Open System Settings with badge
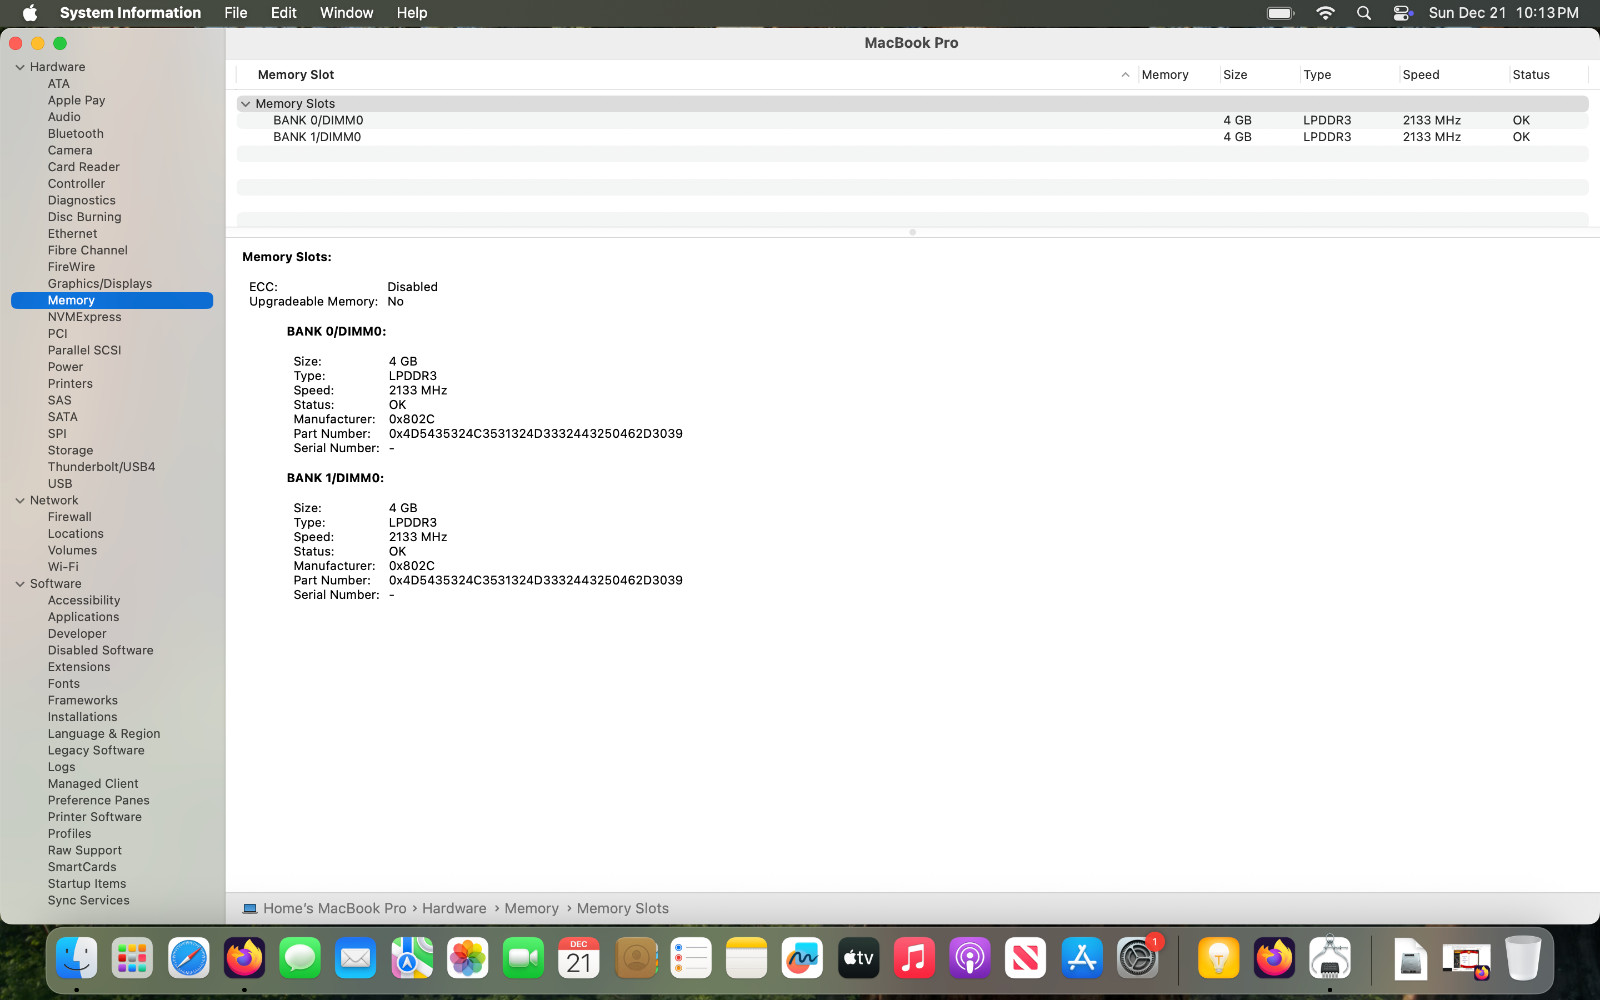The height and width of the screenshot is (1000, 1600). click(x=1137, y=958)
